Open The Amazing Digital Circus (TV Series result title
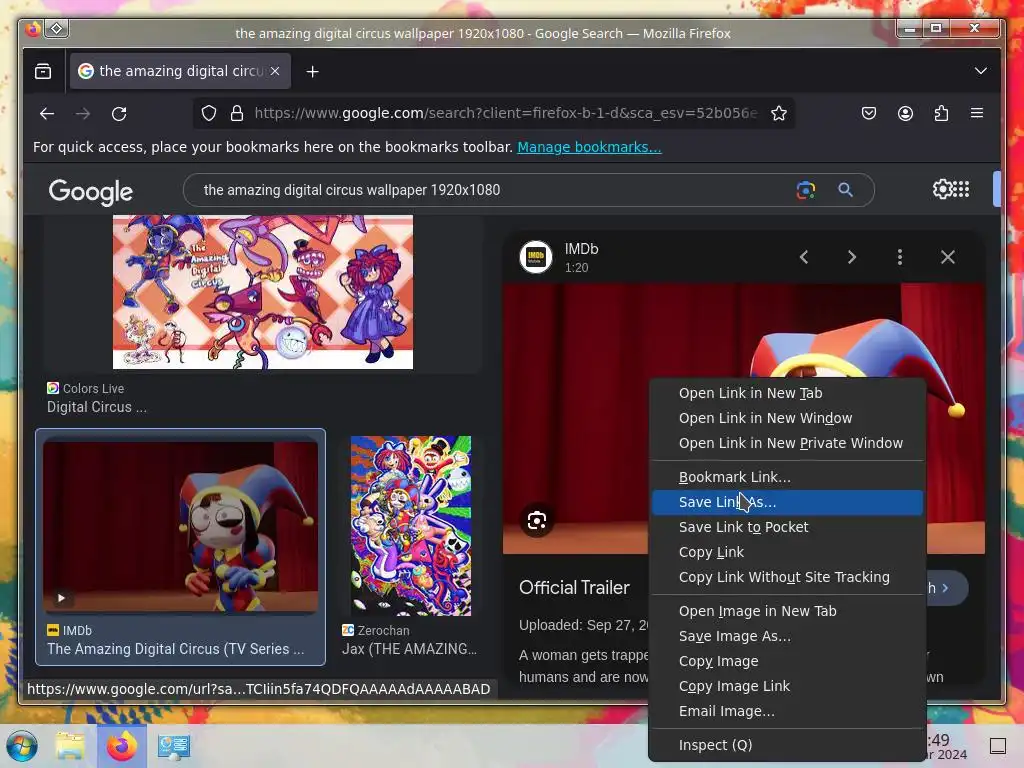This screenshot has width=1024, height=768. 176,649
